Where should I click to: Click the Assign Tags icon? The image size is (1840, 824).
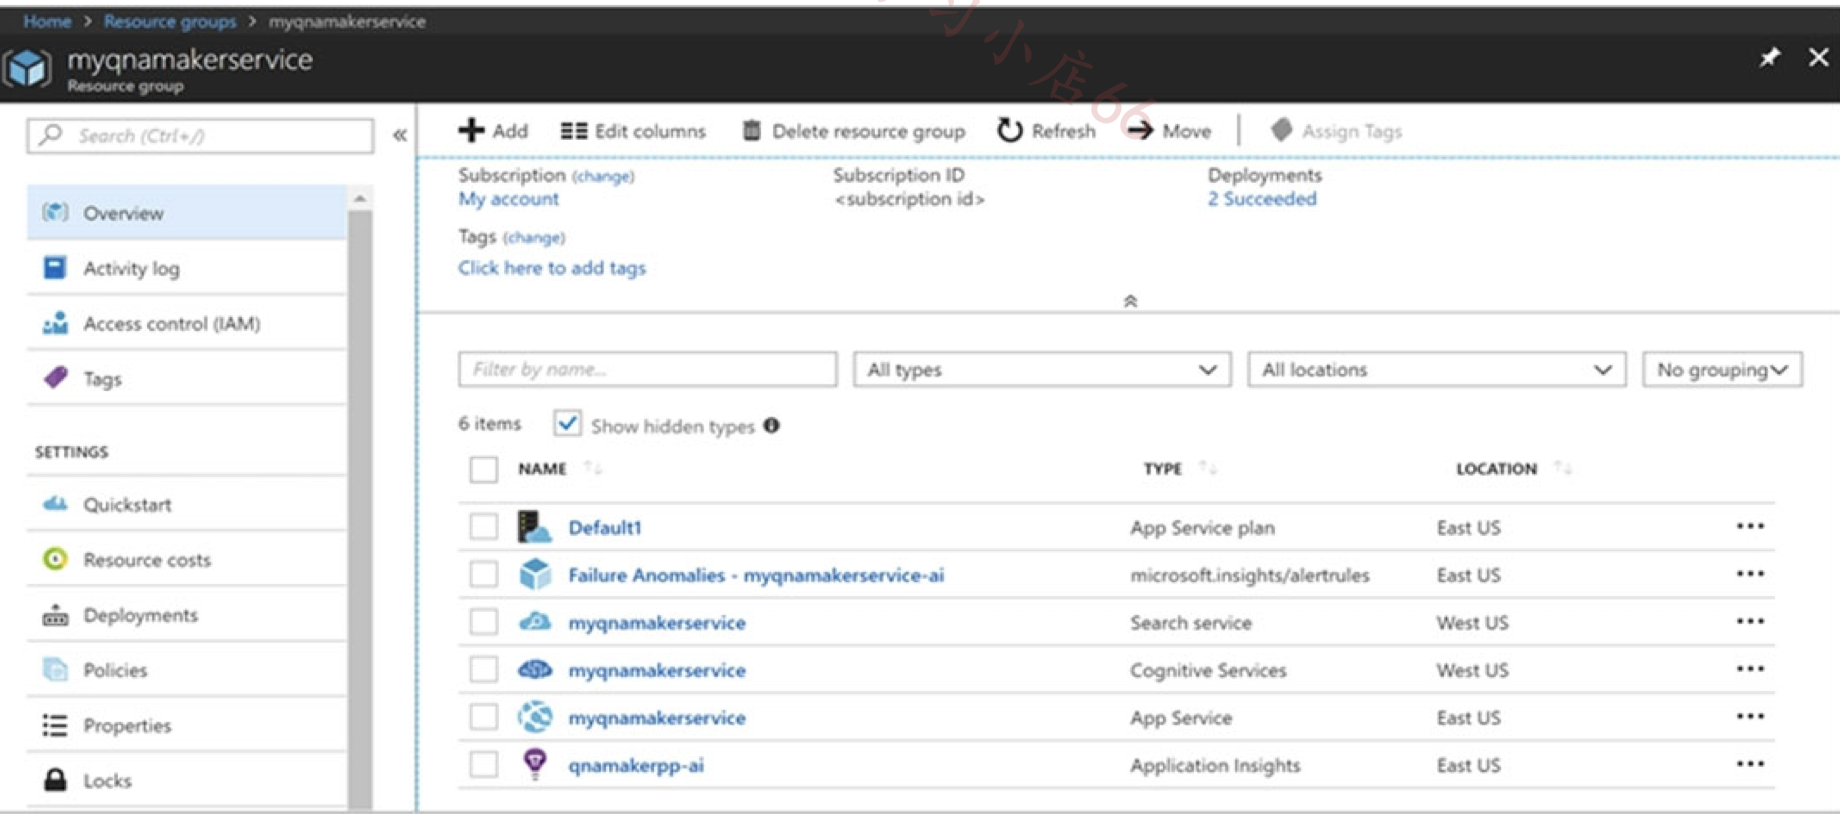pos(1281,131)
